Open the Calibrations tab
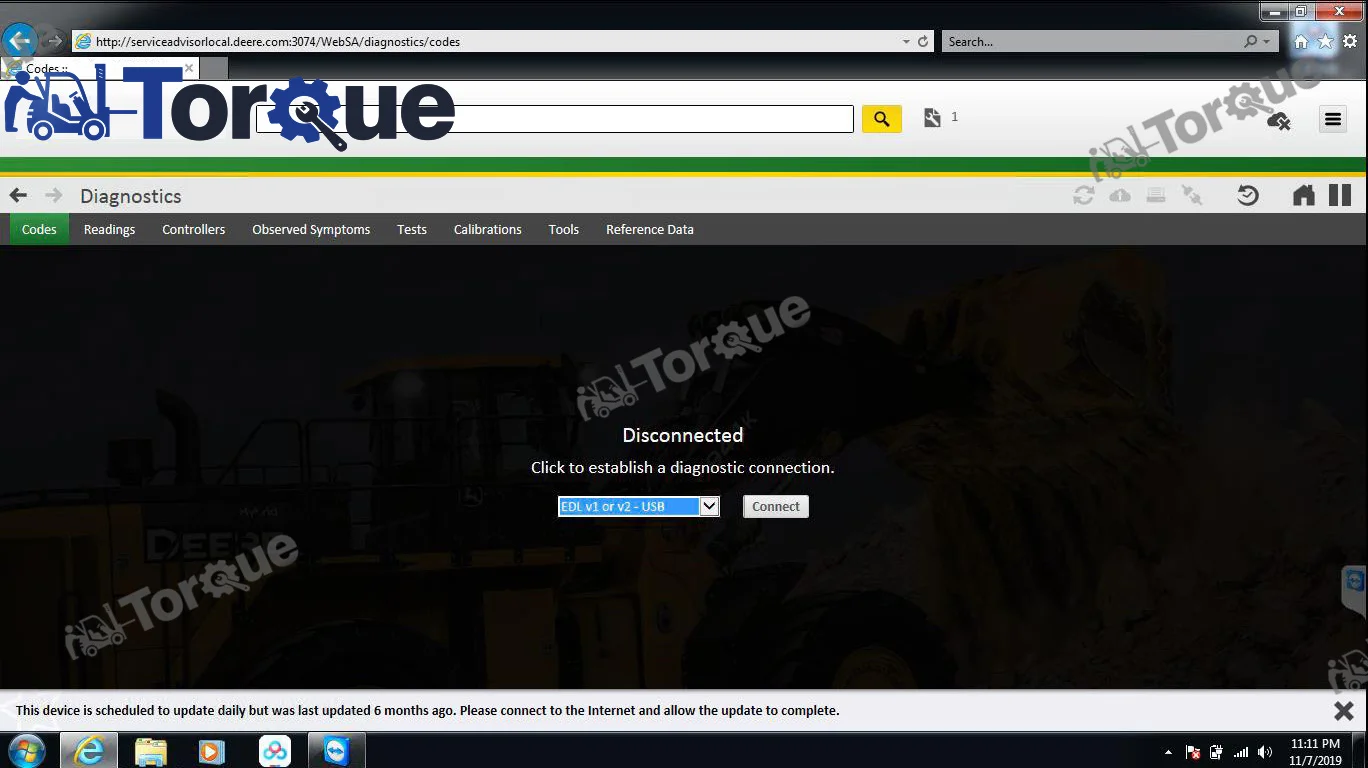Viewport: 1368px width, 768px height. click(488, 229)
